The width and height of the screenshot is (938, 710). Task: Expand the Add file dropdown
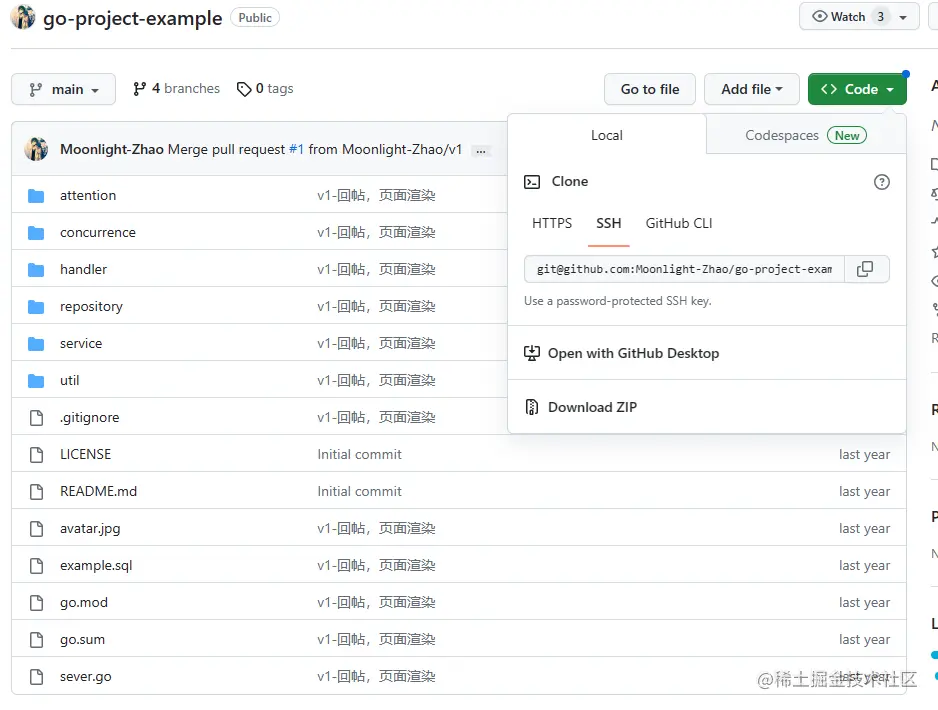point(751,89)
